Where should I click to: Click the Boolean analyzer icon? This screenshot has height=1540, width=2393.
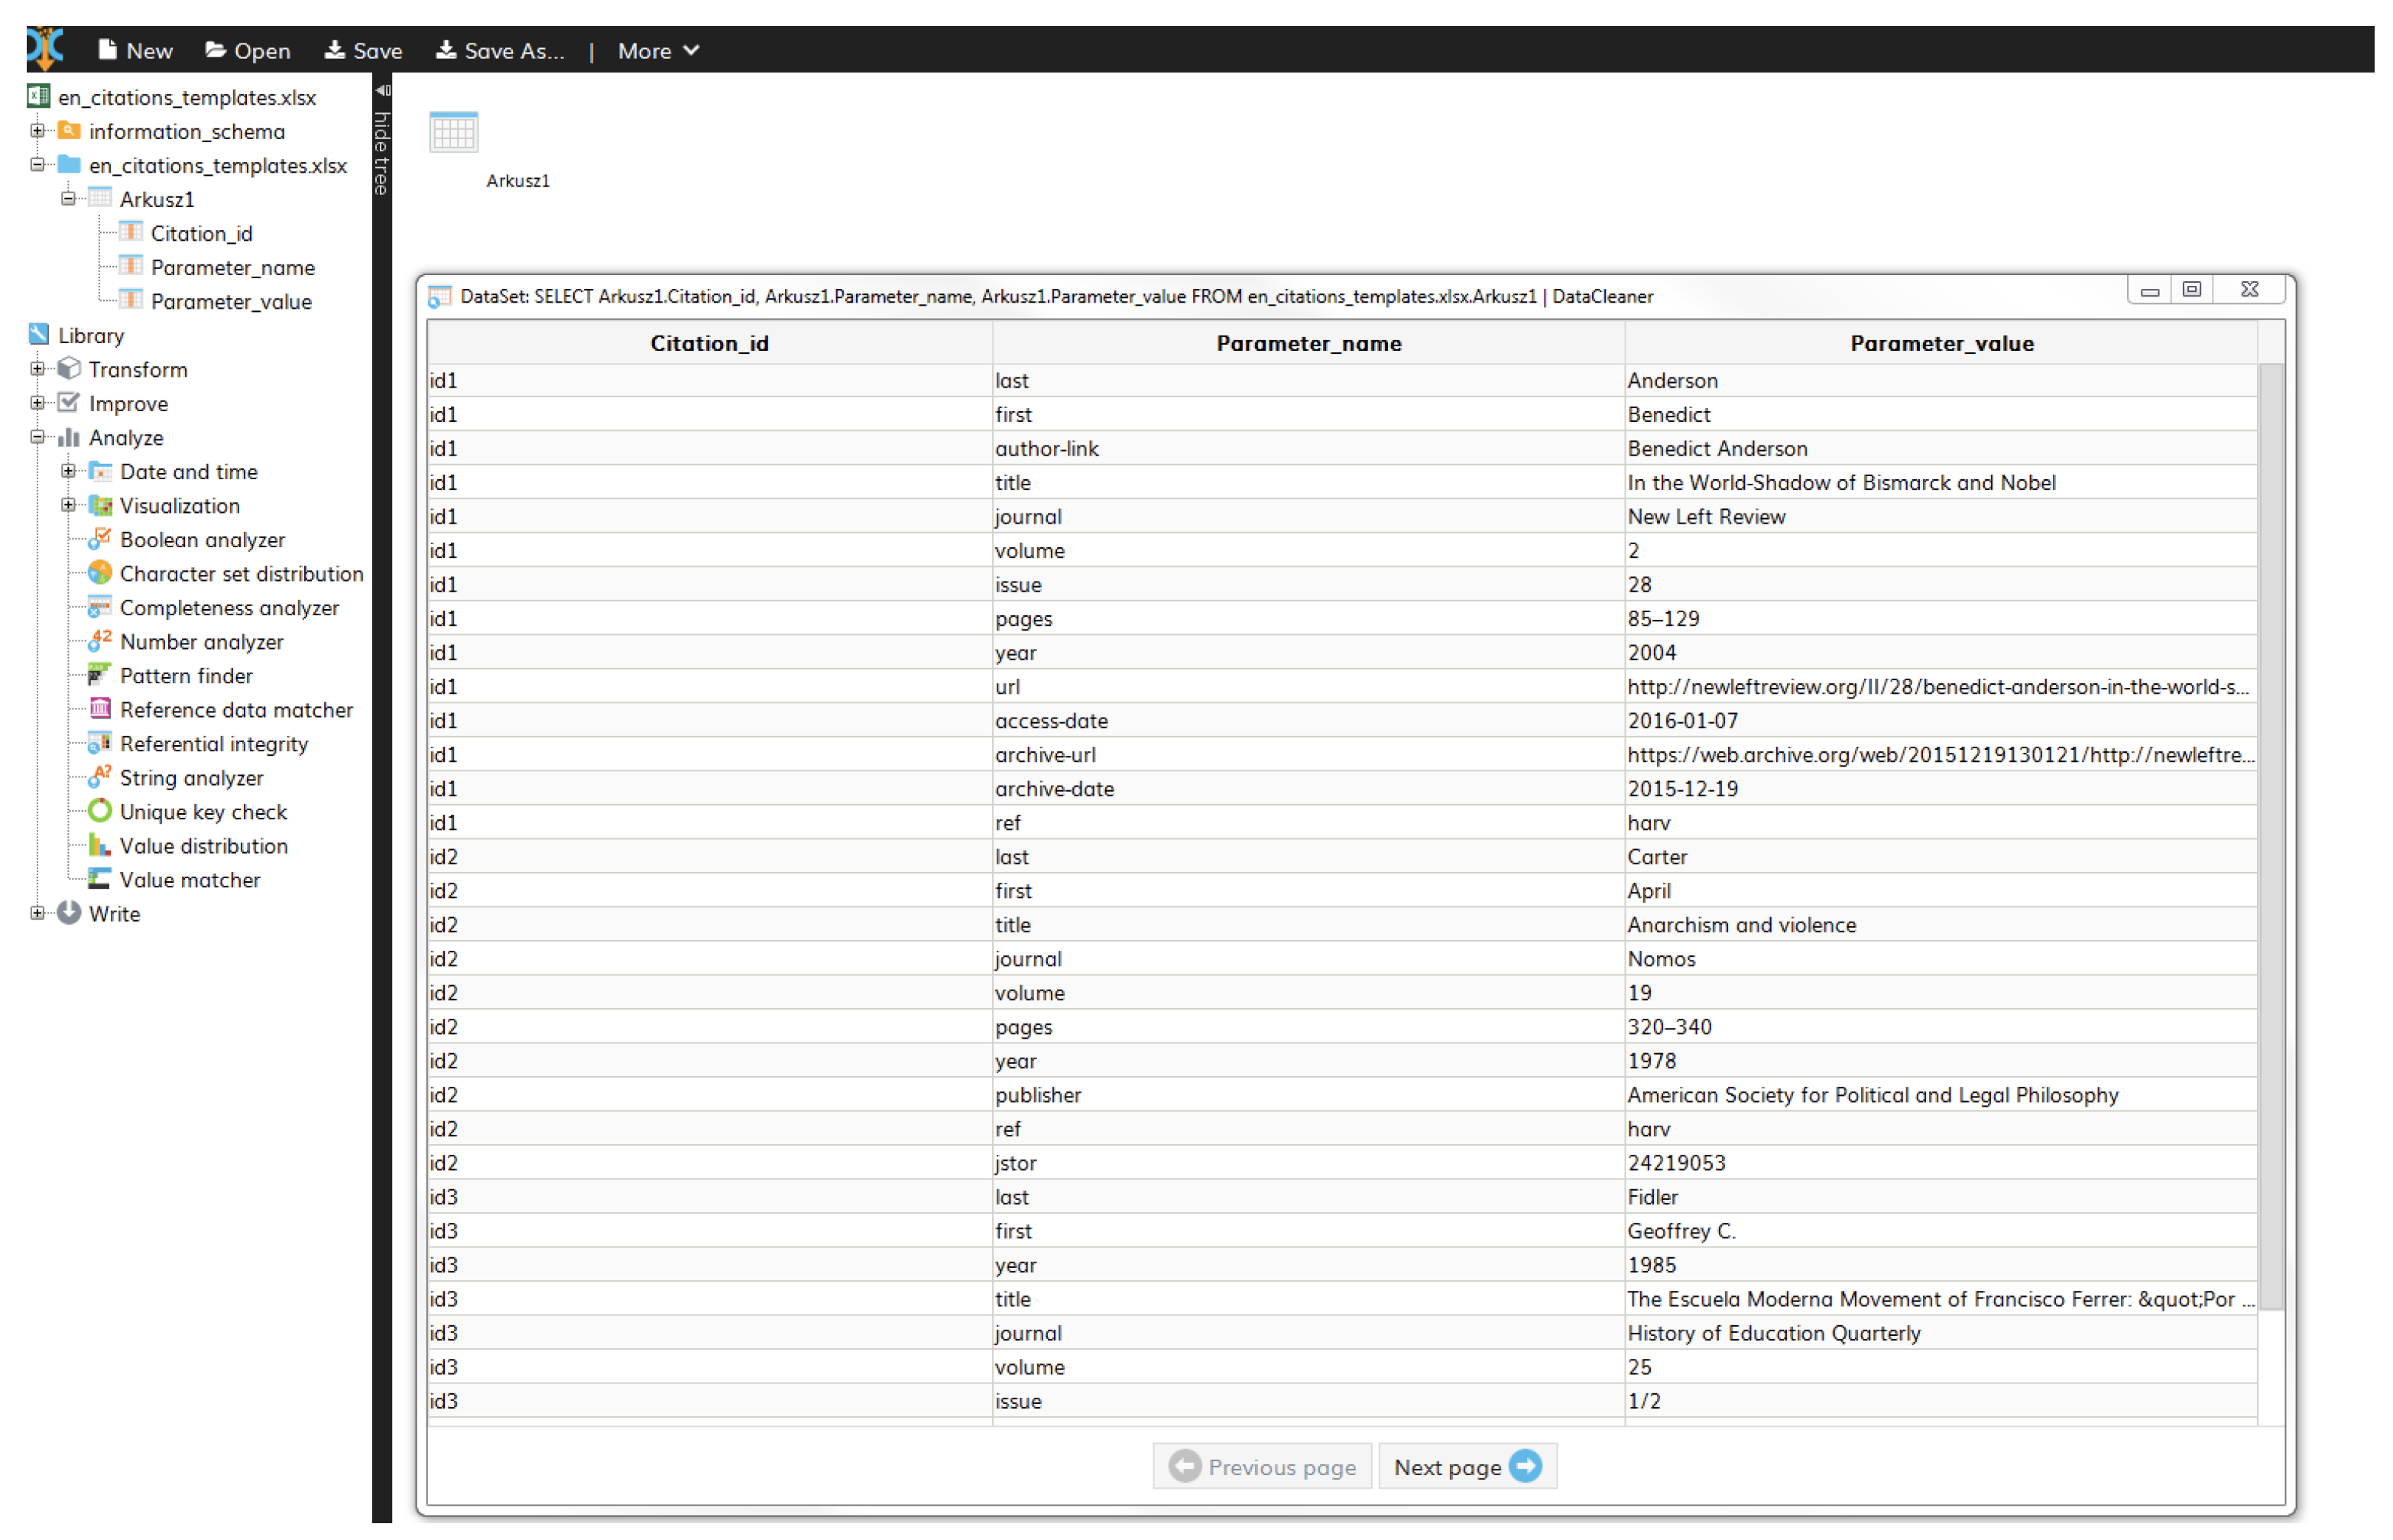[x=99, y=541]
